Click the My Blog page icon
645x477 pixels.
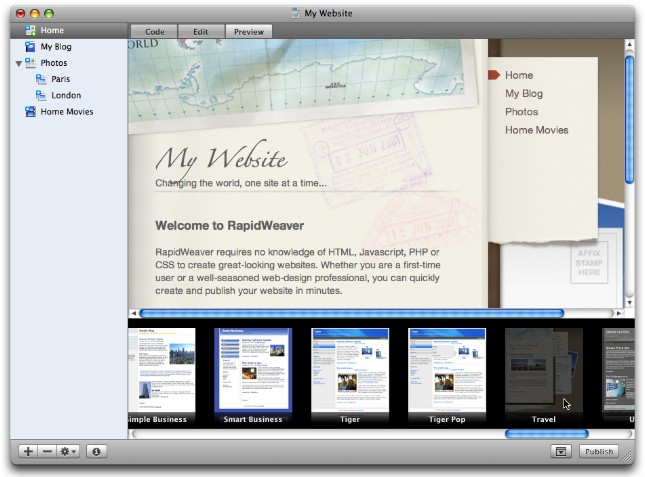[30, 46]
